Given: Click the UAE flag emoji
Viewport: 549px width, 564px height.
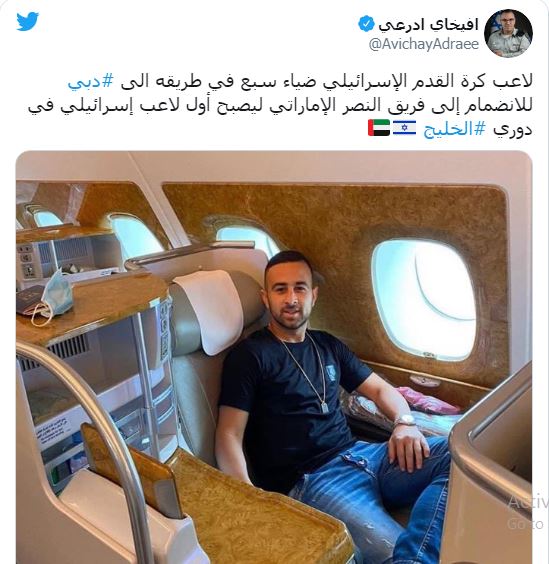Looking at the screenshot, I should 379,128.
